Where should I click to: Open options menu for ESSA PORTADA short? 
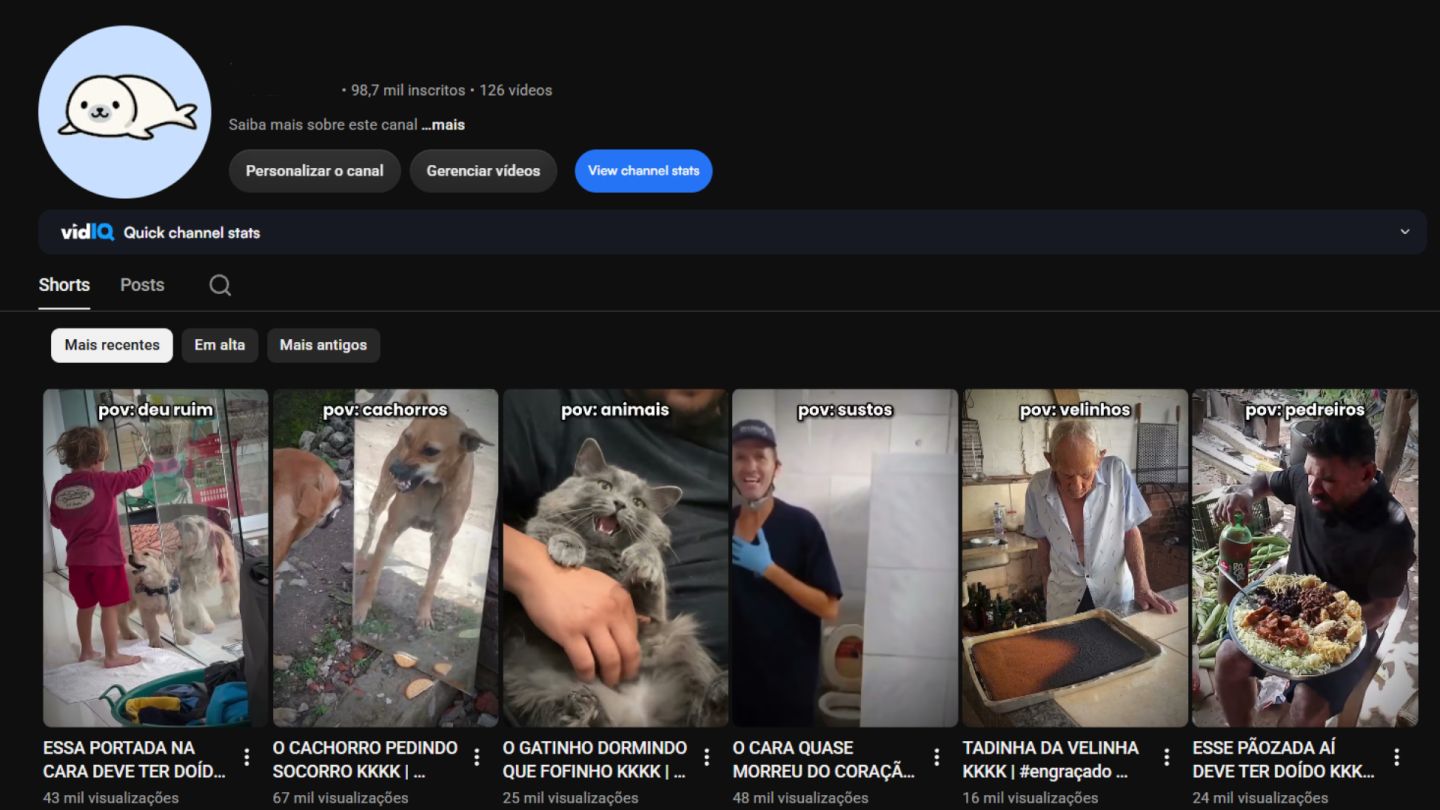tap(247, 757)
